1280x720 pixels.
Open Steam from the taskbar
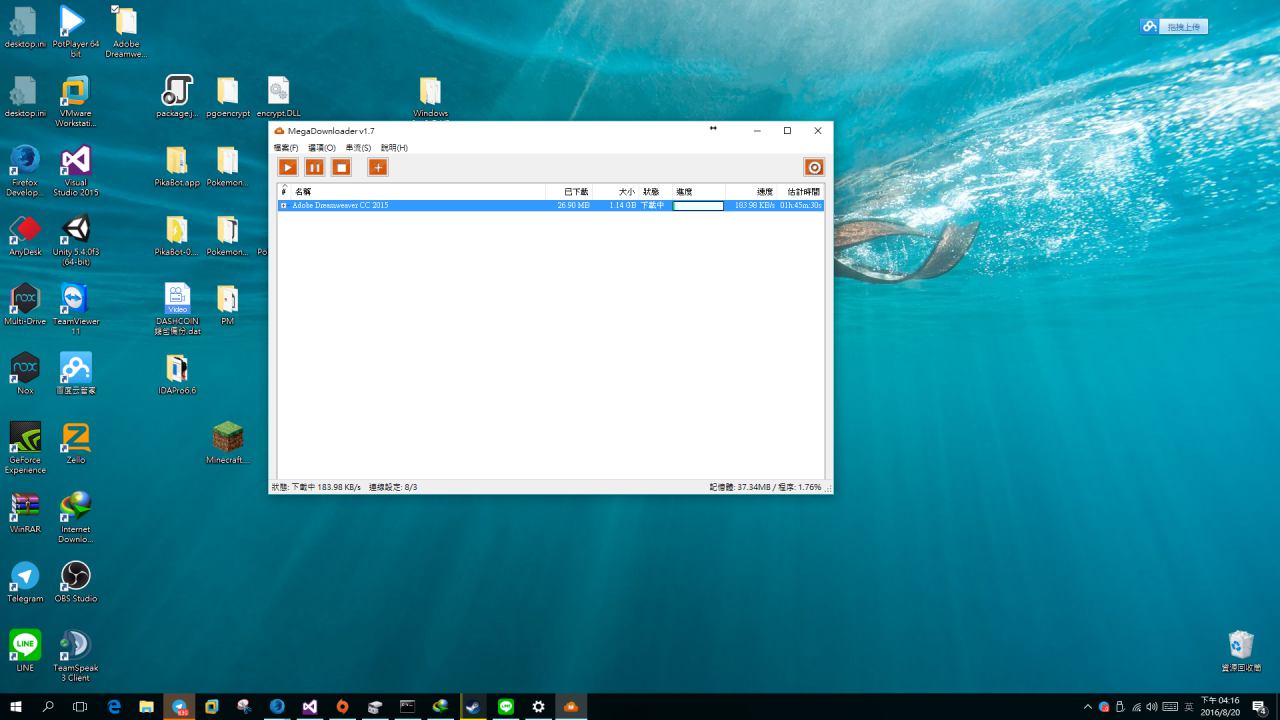[473, 707]
